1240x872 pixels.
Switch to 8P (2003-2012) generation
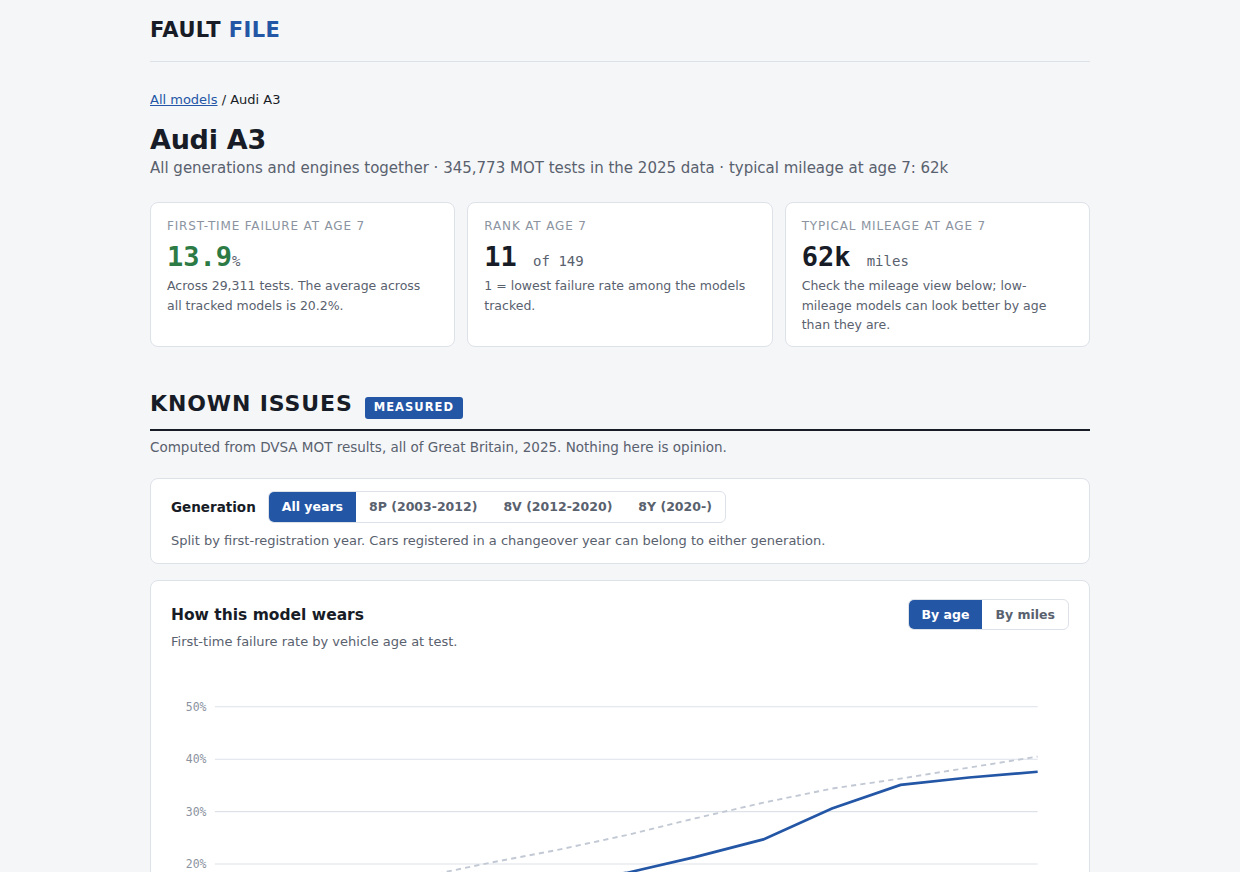click(x=423, y=507)
